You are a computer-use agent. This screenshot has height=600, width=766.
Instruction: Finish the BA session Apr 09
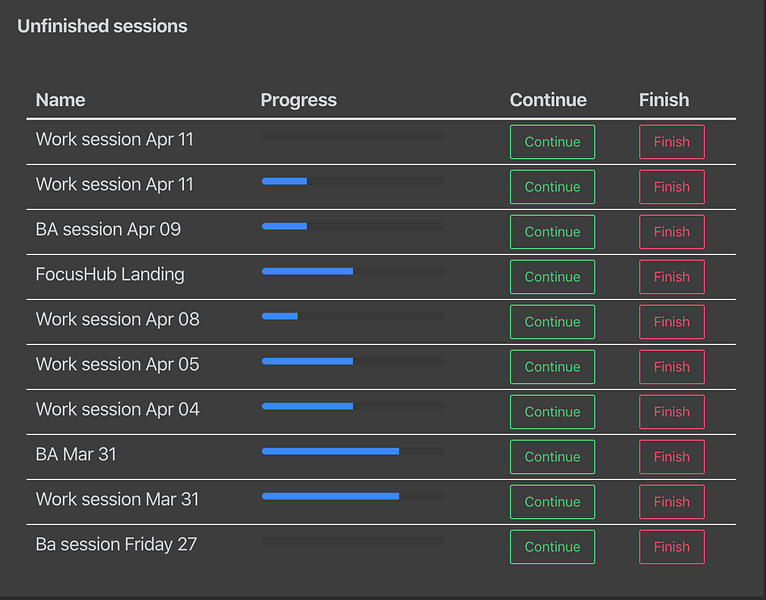(672, 232)
